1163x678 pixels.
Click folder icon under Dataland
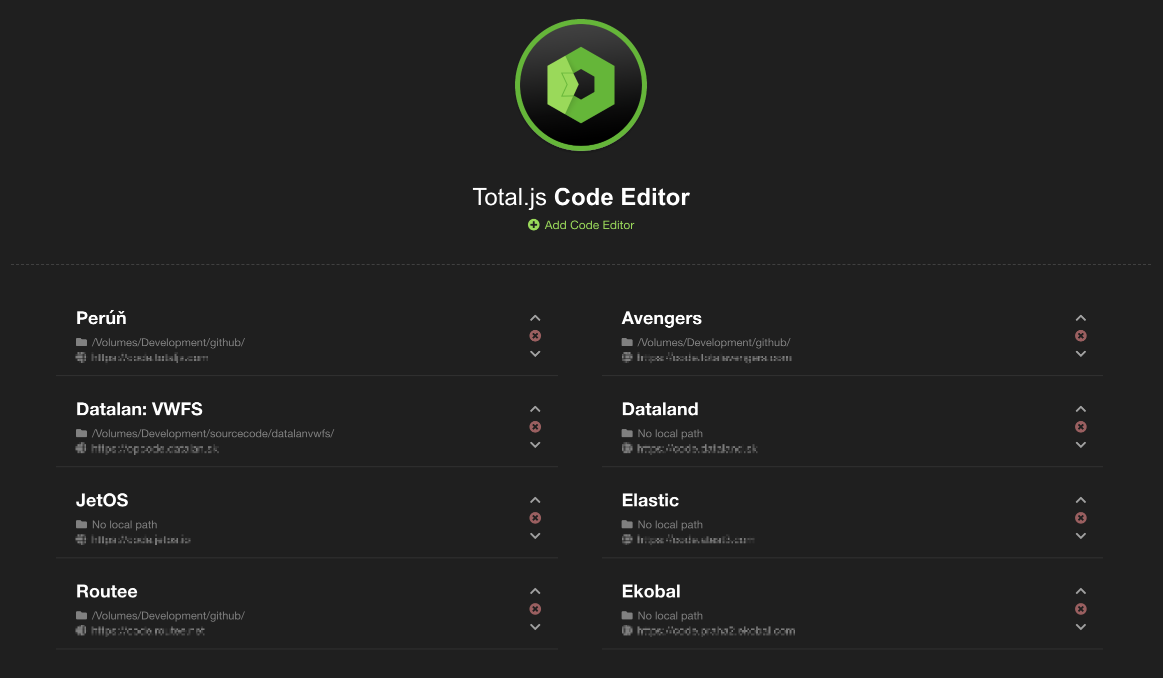pos(627,434)
